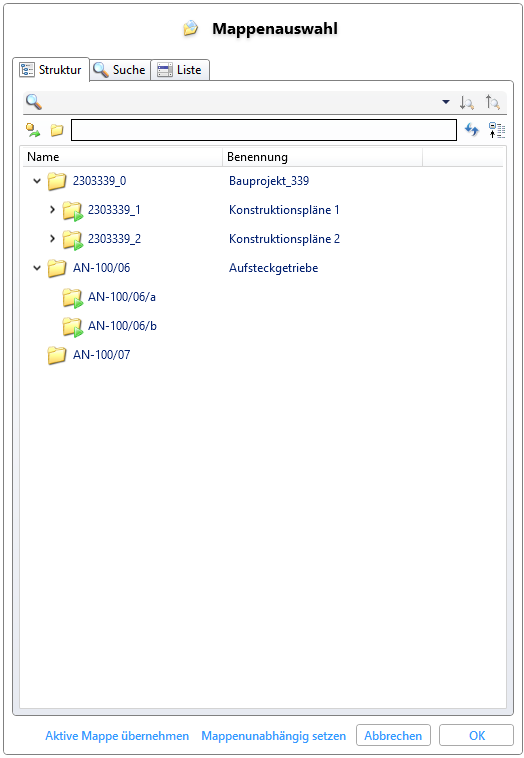This screenshot has width=524, height=758.
Task: Expand the 2303339_2 folder node
Action: coord(52,239)
